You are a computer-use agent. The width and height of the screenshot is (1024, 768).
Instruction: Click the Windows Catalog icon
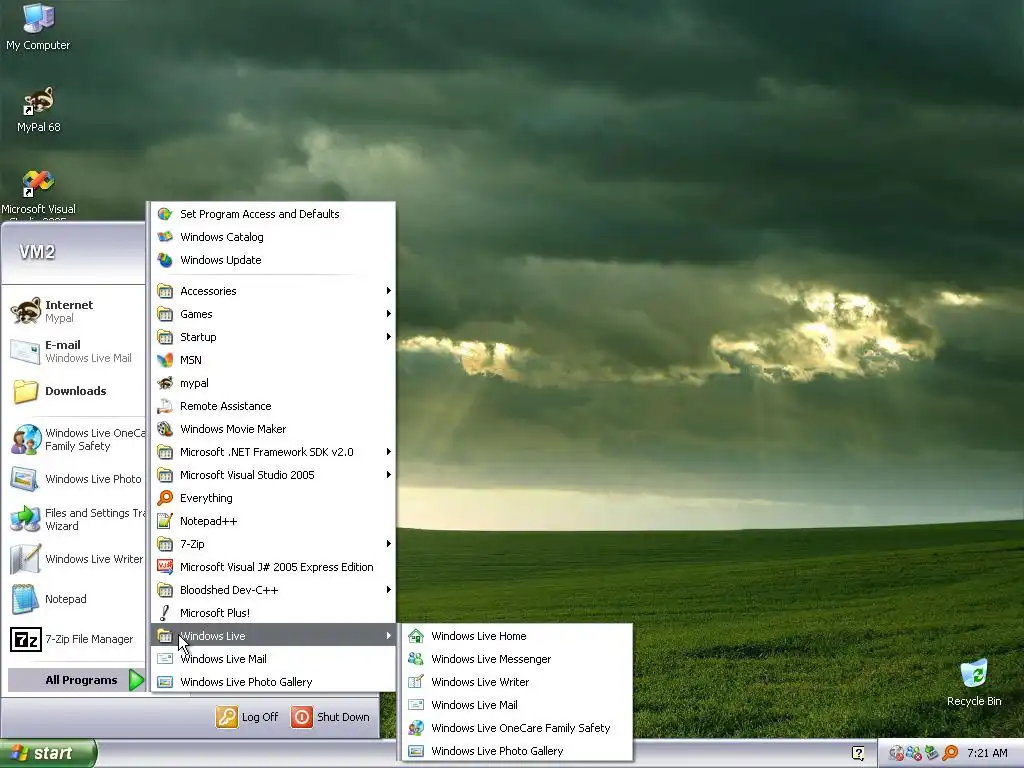(165, 237)
